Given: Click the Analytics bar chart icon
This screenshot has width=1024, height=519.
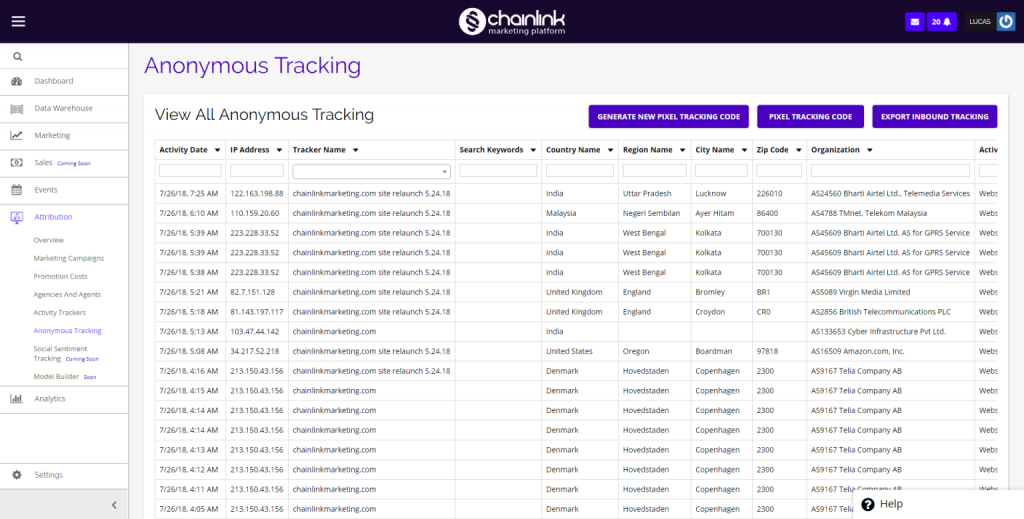Looking at the screenshot, I should [x=16, y=398].
